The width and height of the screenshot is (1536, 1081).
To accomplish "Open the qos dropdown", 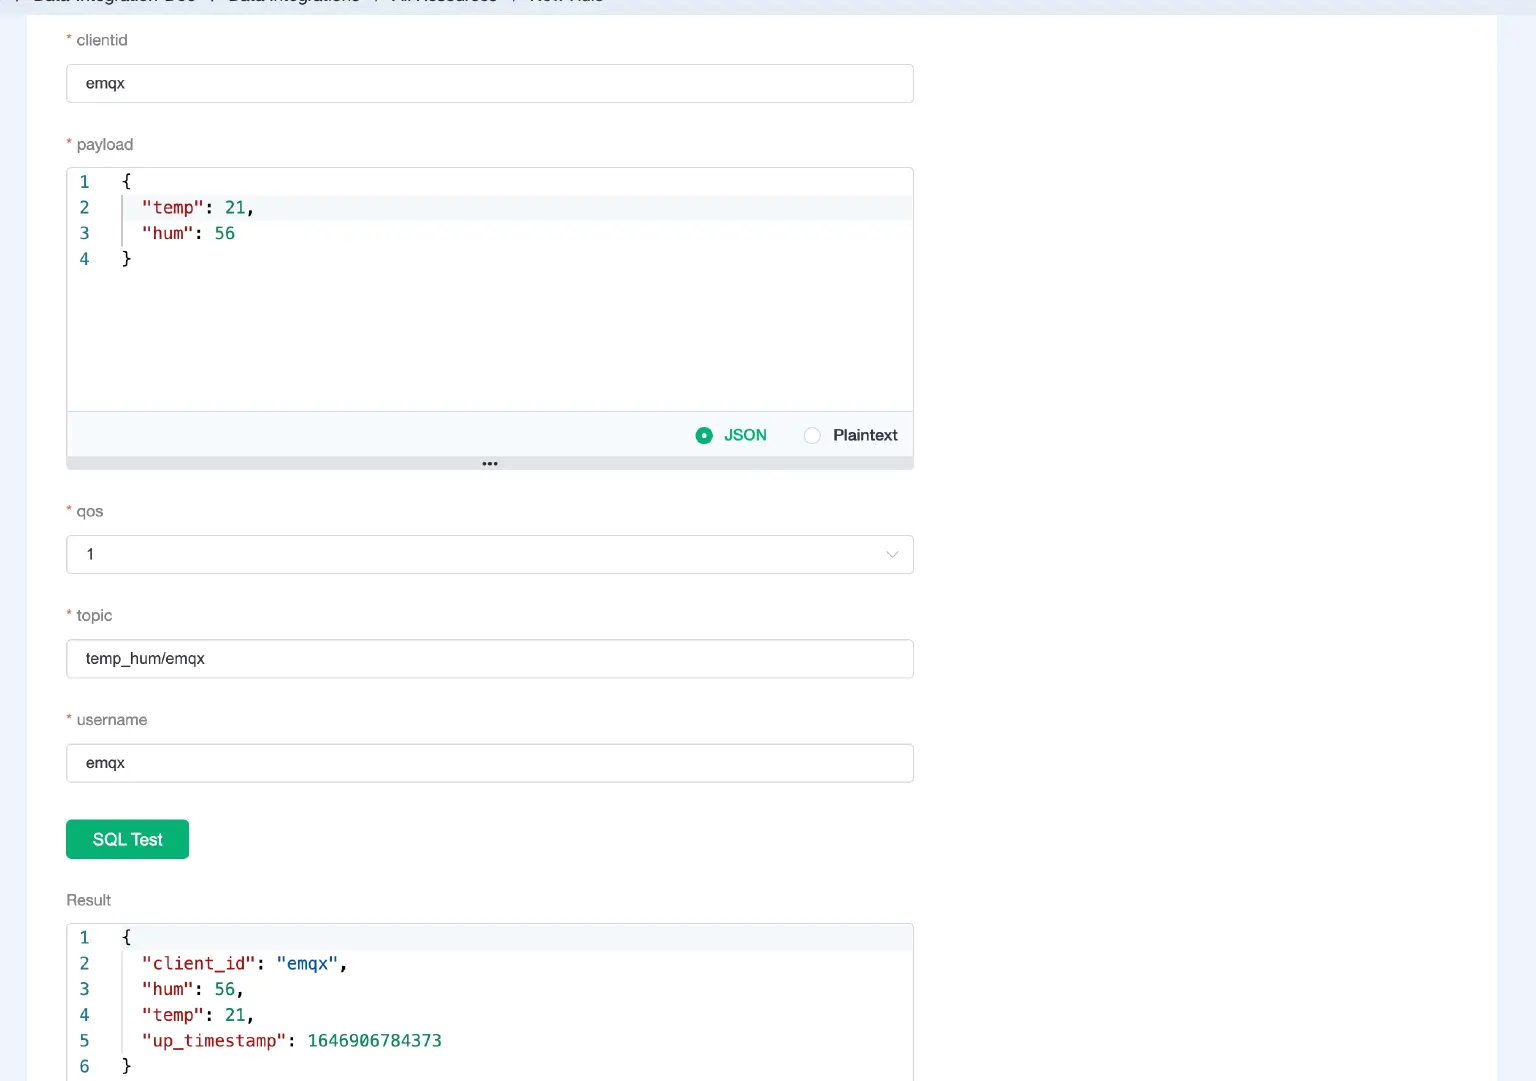I will (x=489, y=554).
